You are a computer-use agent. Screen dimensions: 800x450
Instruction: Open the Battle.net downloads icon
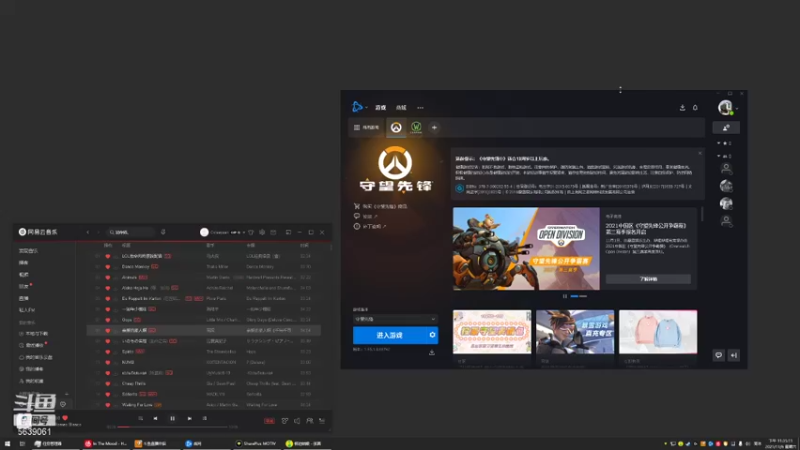pyautogui.click(x=682, y=108)
